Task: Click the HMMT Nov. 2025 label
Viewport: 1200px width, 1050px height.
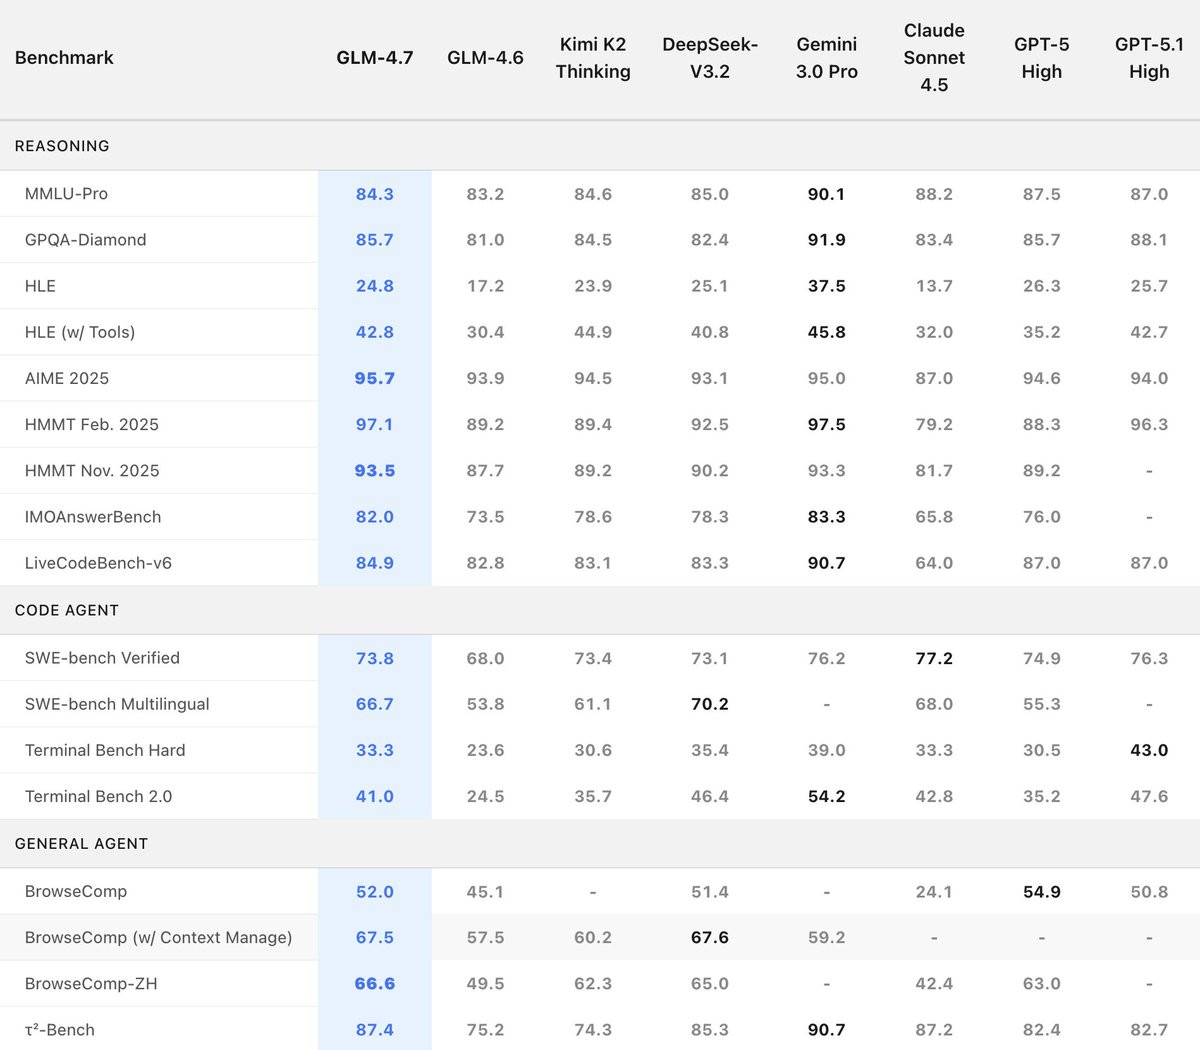Action: pyautogui.click(x=92, y=470)
